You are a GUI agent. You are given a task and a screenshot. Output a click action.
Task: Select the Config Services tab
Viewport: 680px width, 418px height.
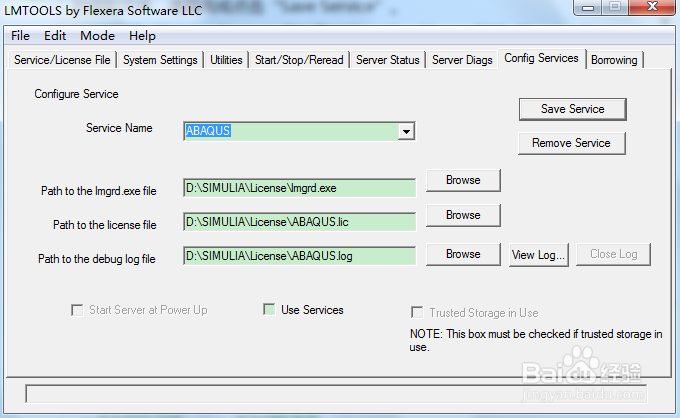(541, 58)
